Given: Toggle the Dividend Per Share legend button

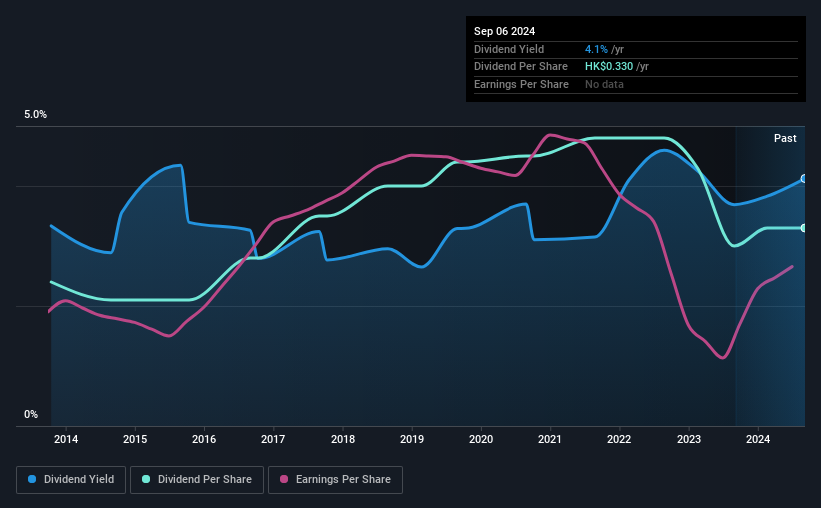Looking at the screenshot, I should (197, 480).
